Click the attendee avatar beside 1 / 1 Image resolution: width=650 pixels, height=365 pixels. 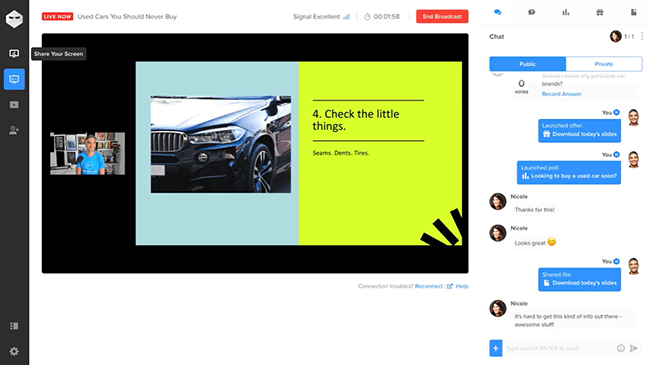tap(616, 36)
